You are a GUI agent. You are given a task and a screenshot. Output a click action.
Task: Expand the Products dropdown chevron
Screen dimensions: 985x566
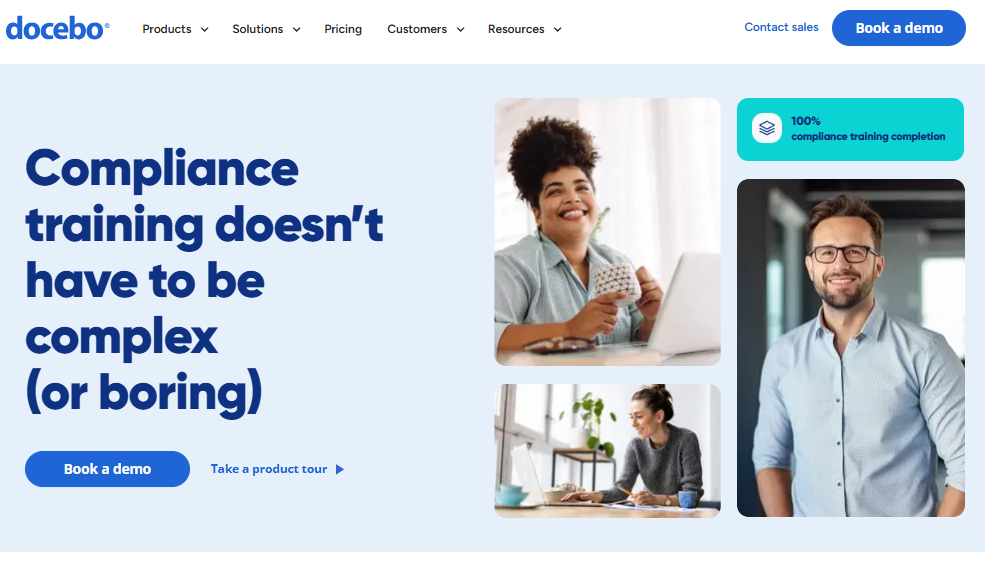click(x=204, y=30)
